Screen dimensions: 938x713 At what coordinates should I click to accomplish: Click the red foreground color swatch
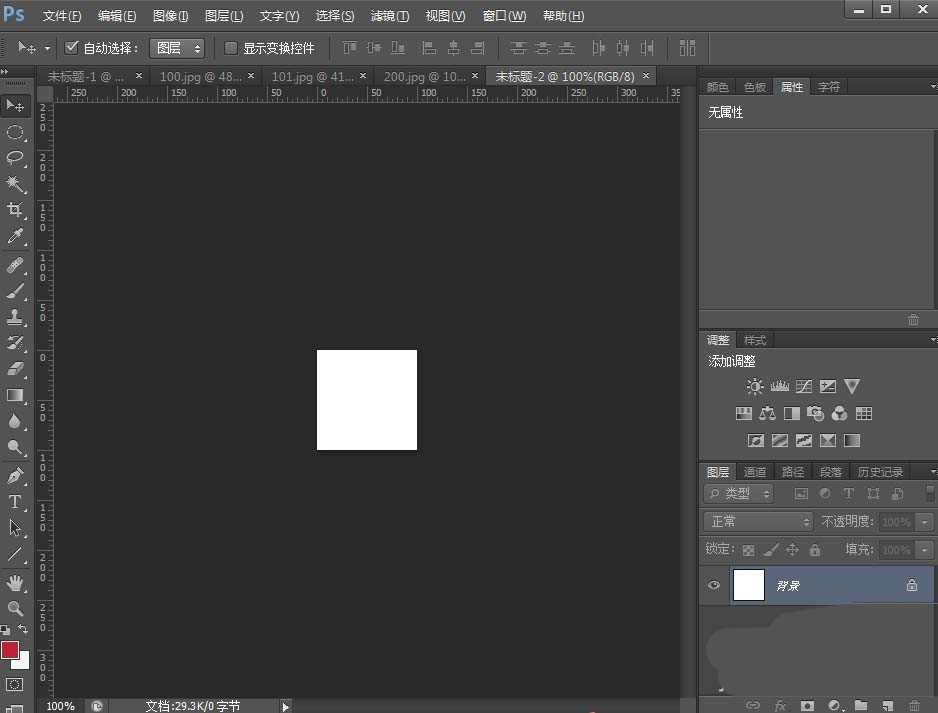click(11, 651)
